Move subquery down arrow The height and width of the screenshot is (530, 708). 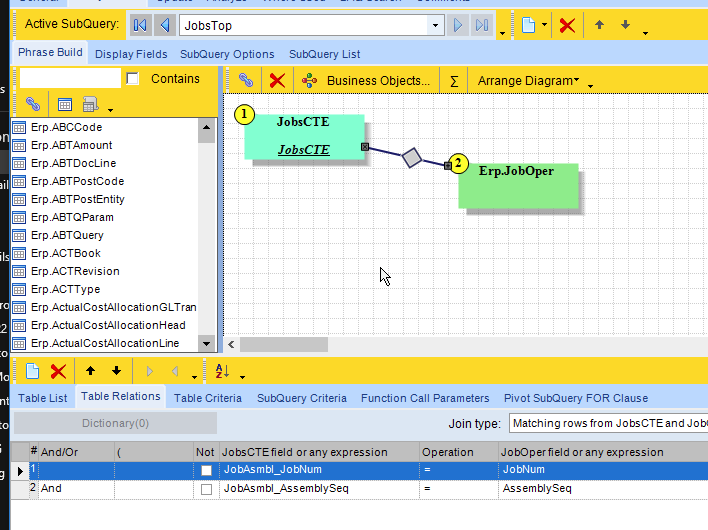pos(625,24)
